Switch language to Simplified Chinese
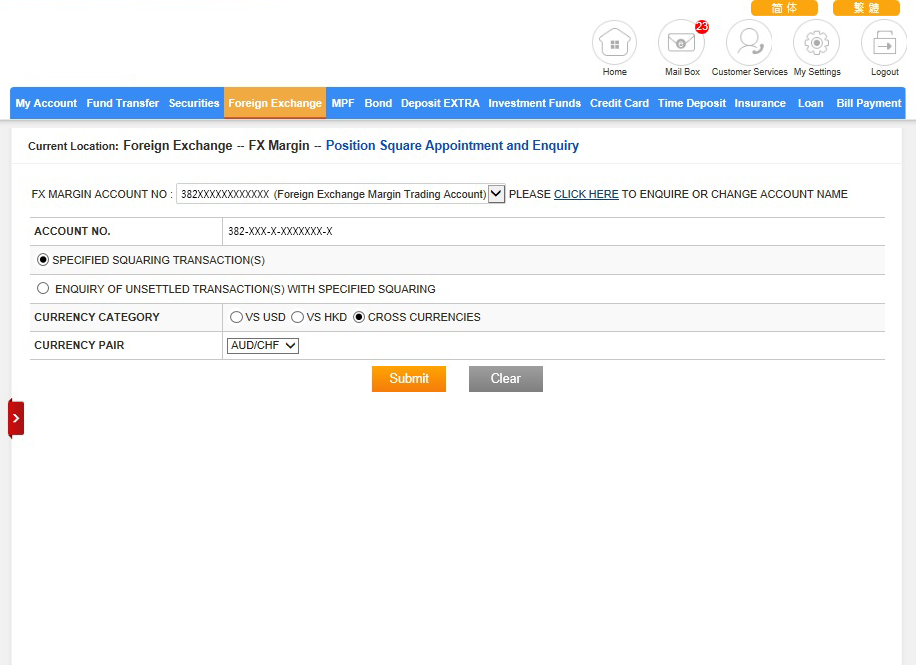Viewport: 916px width, 665px height. pos(784,8)
